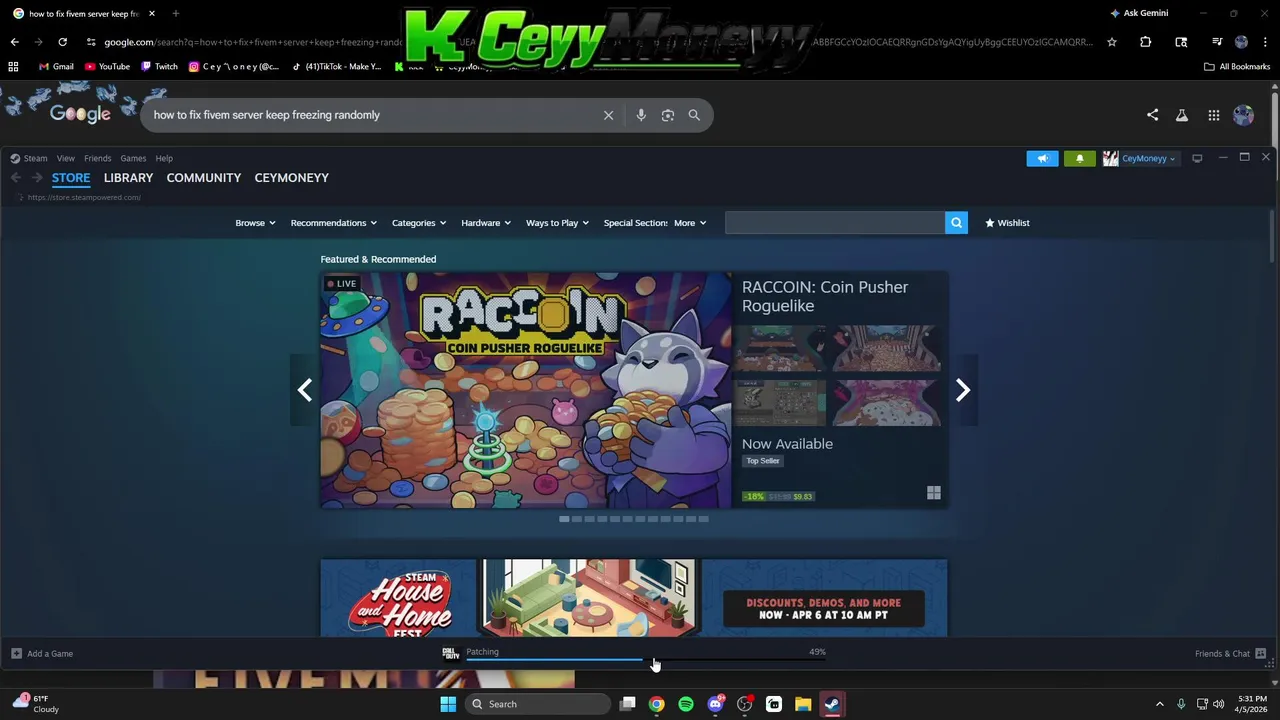Expand the Browse dropdown in Steam store
The width and height of the screenshot is (1280, 720).
pos(255,223)
